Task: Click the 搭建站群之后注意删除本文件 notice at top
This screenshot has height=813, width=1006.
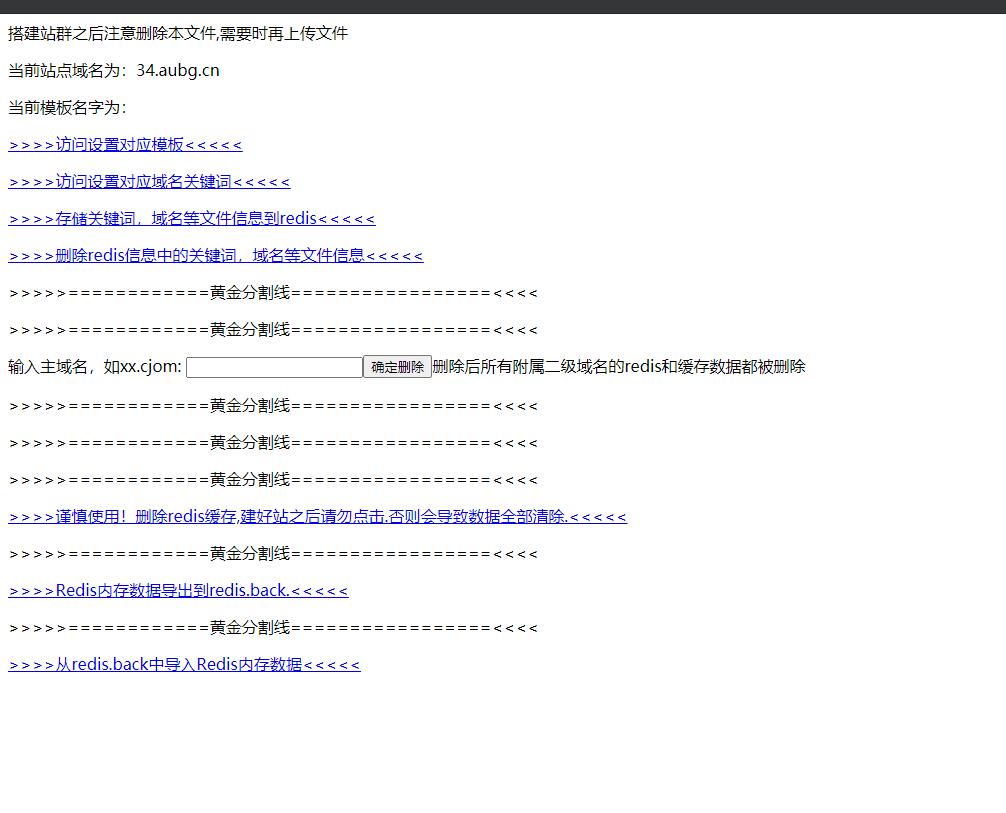Action: 178,34
